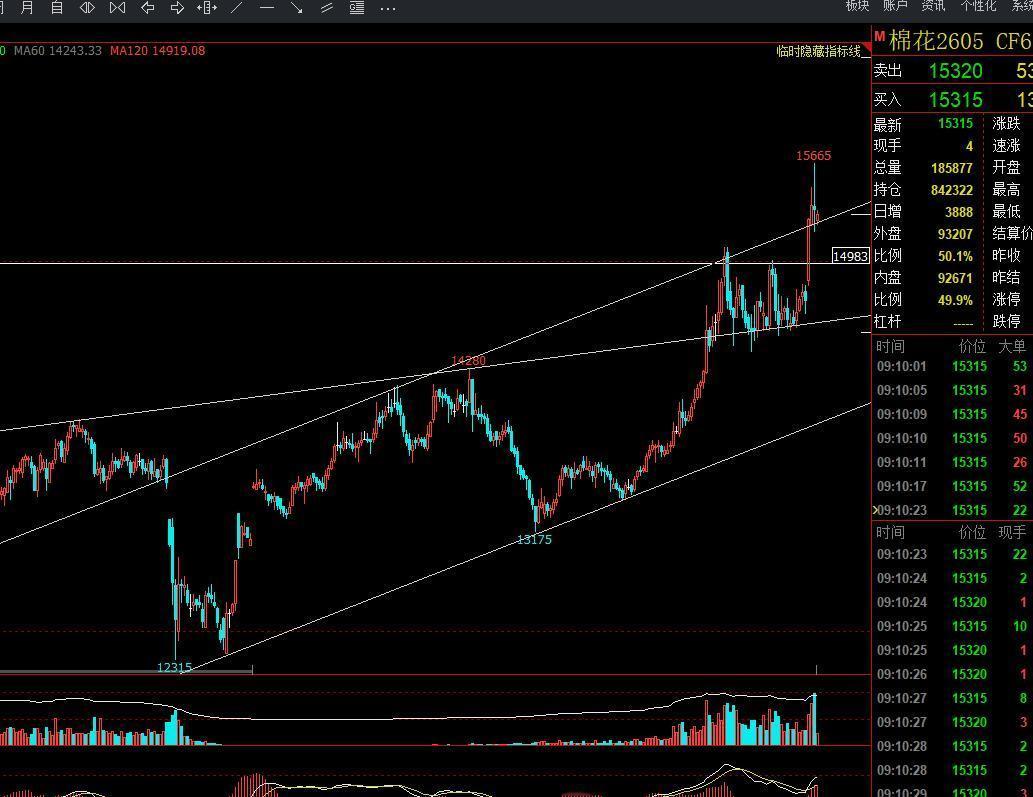This screenshot has width=1033, height=797.
Task: Open the text note list toolbar icon
Action: (357, 8)
